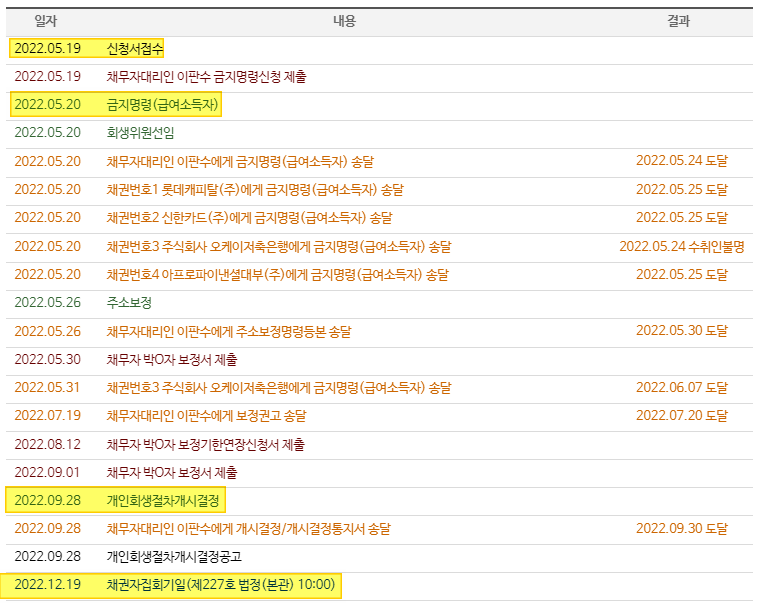Select the 2022.05.31 '채권번호3 주식회사 오케이저축은행에게' entry
The height and width of the screenshot is (604, 760).
[279, 388]
